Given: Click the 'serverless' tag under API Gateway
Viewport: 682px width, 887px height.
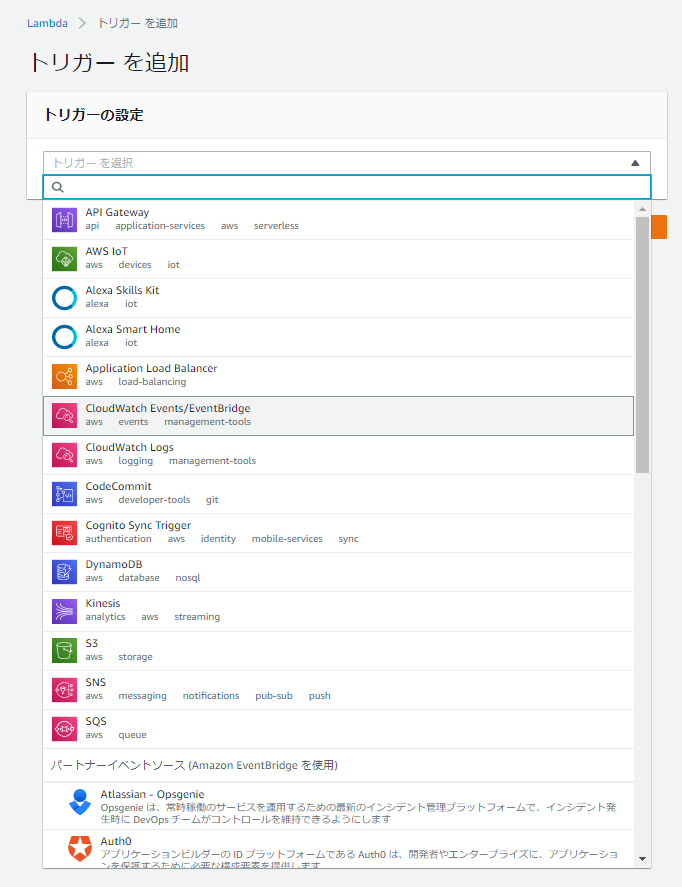Looking at the screenshot, I should click(276, 226).
